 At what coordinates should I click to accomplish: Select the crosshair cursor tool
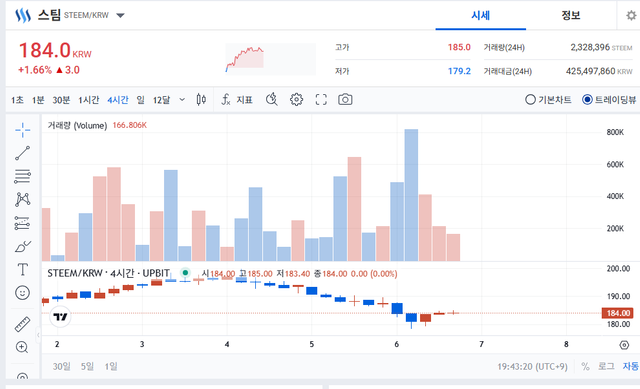coord(22,130)
